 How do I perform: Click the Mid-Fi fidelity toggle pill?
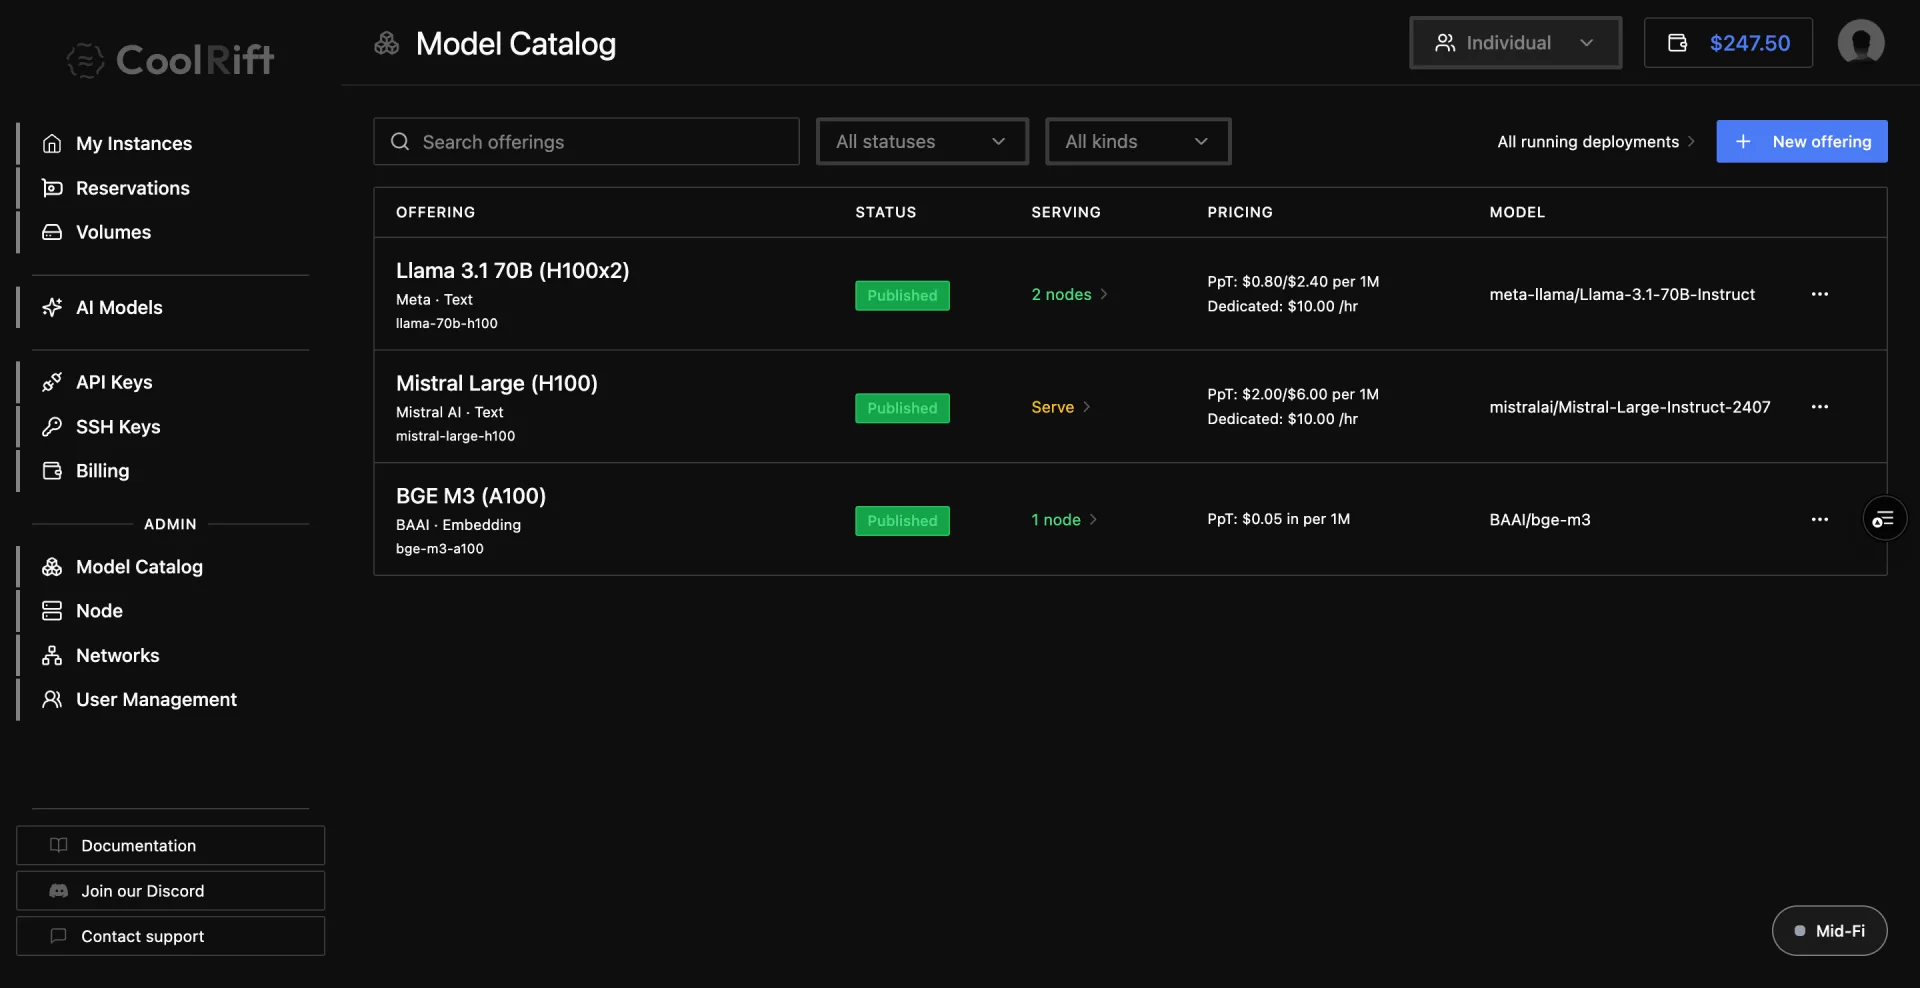click(x=1829, y=930)
